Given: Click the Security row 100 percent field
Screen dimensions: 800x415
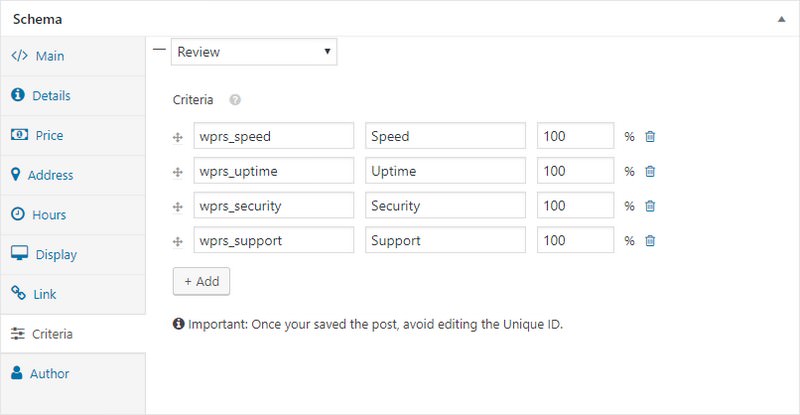Looking at the screenshot, I should [x=576, y=205].
